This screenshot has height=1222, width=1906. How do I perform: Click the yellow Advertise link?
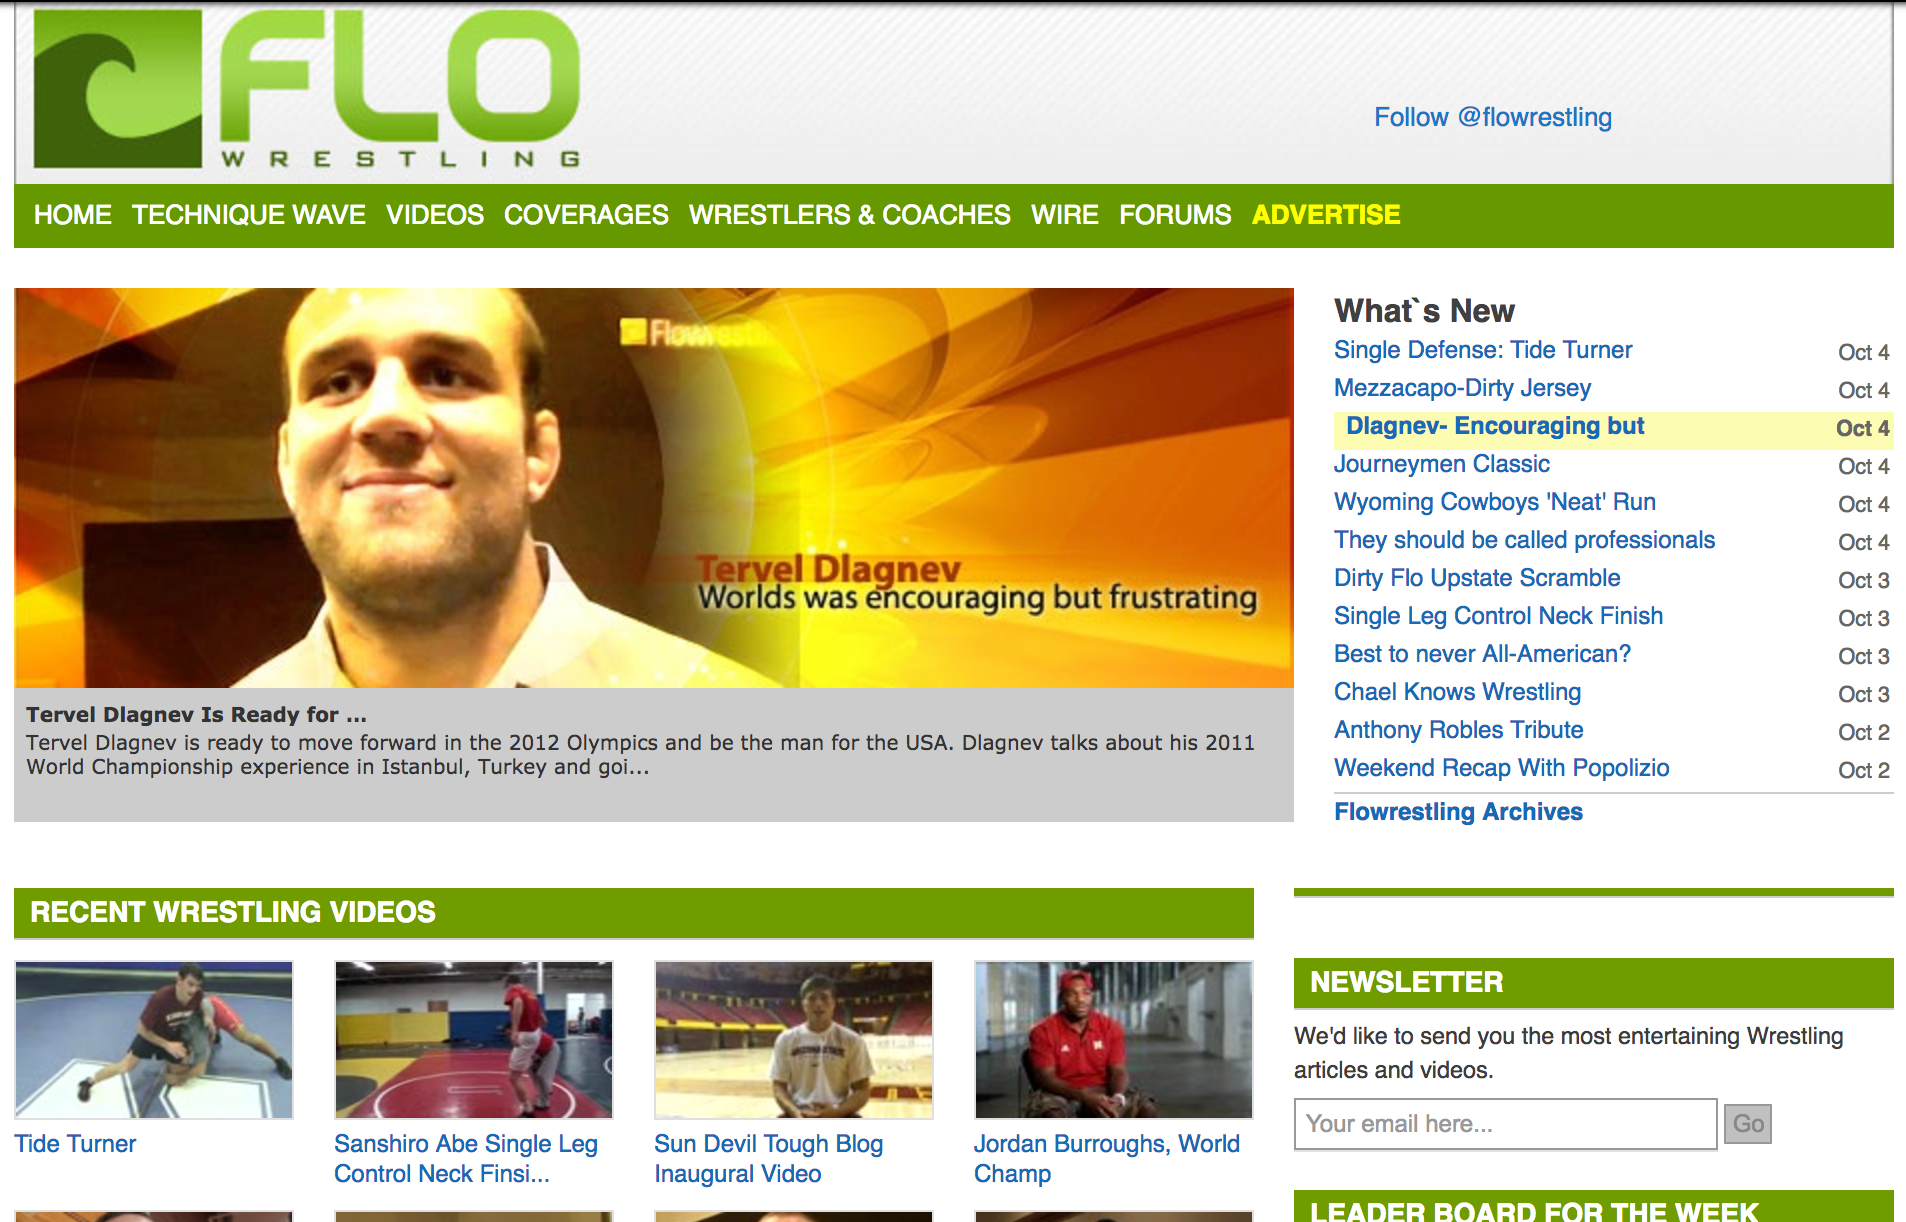(1326, 215)
